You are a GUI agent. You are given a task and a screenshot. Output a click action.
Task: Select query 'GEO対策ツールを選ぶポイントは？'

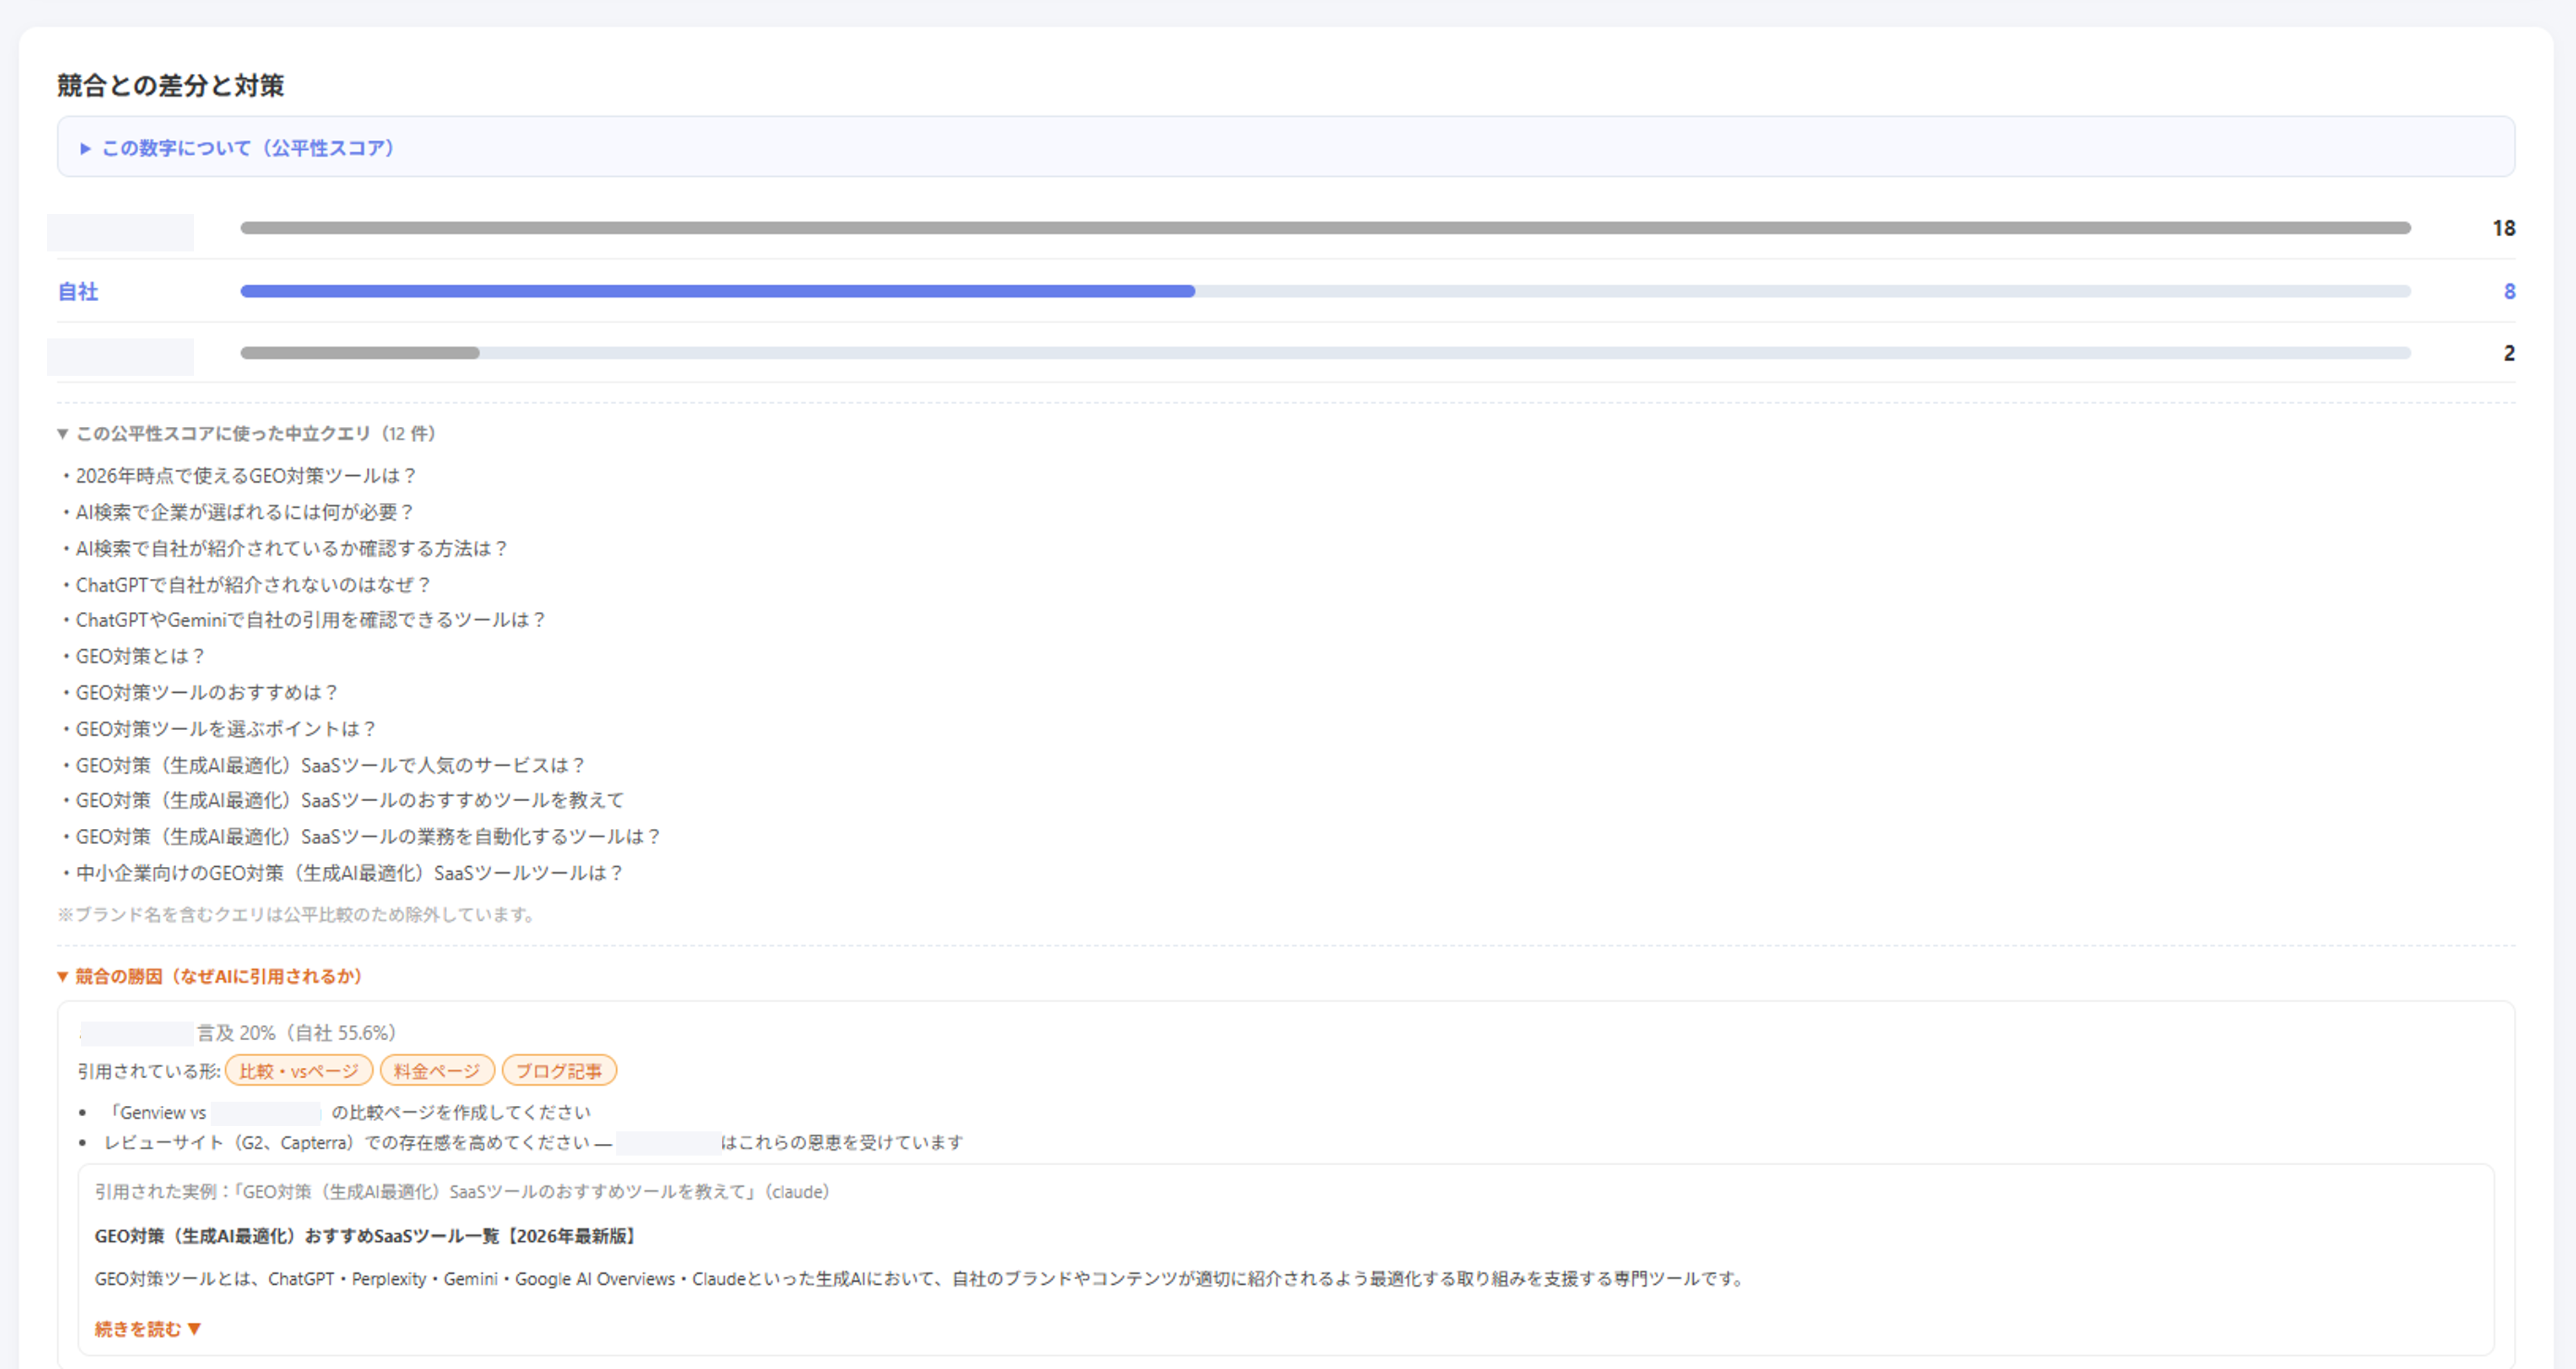point(226,729)
